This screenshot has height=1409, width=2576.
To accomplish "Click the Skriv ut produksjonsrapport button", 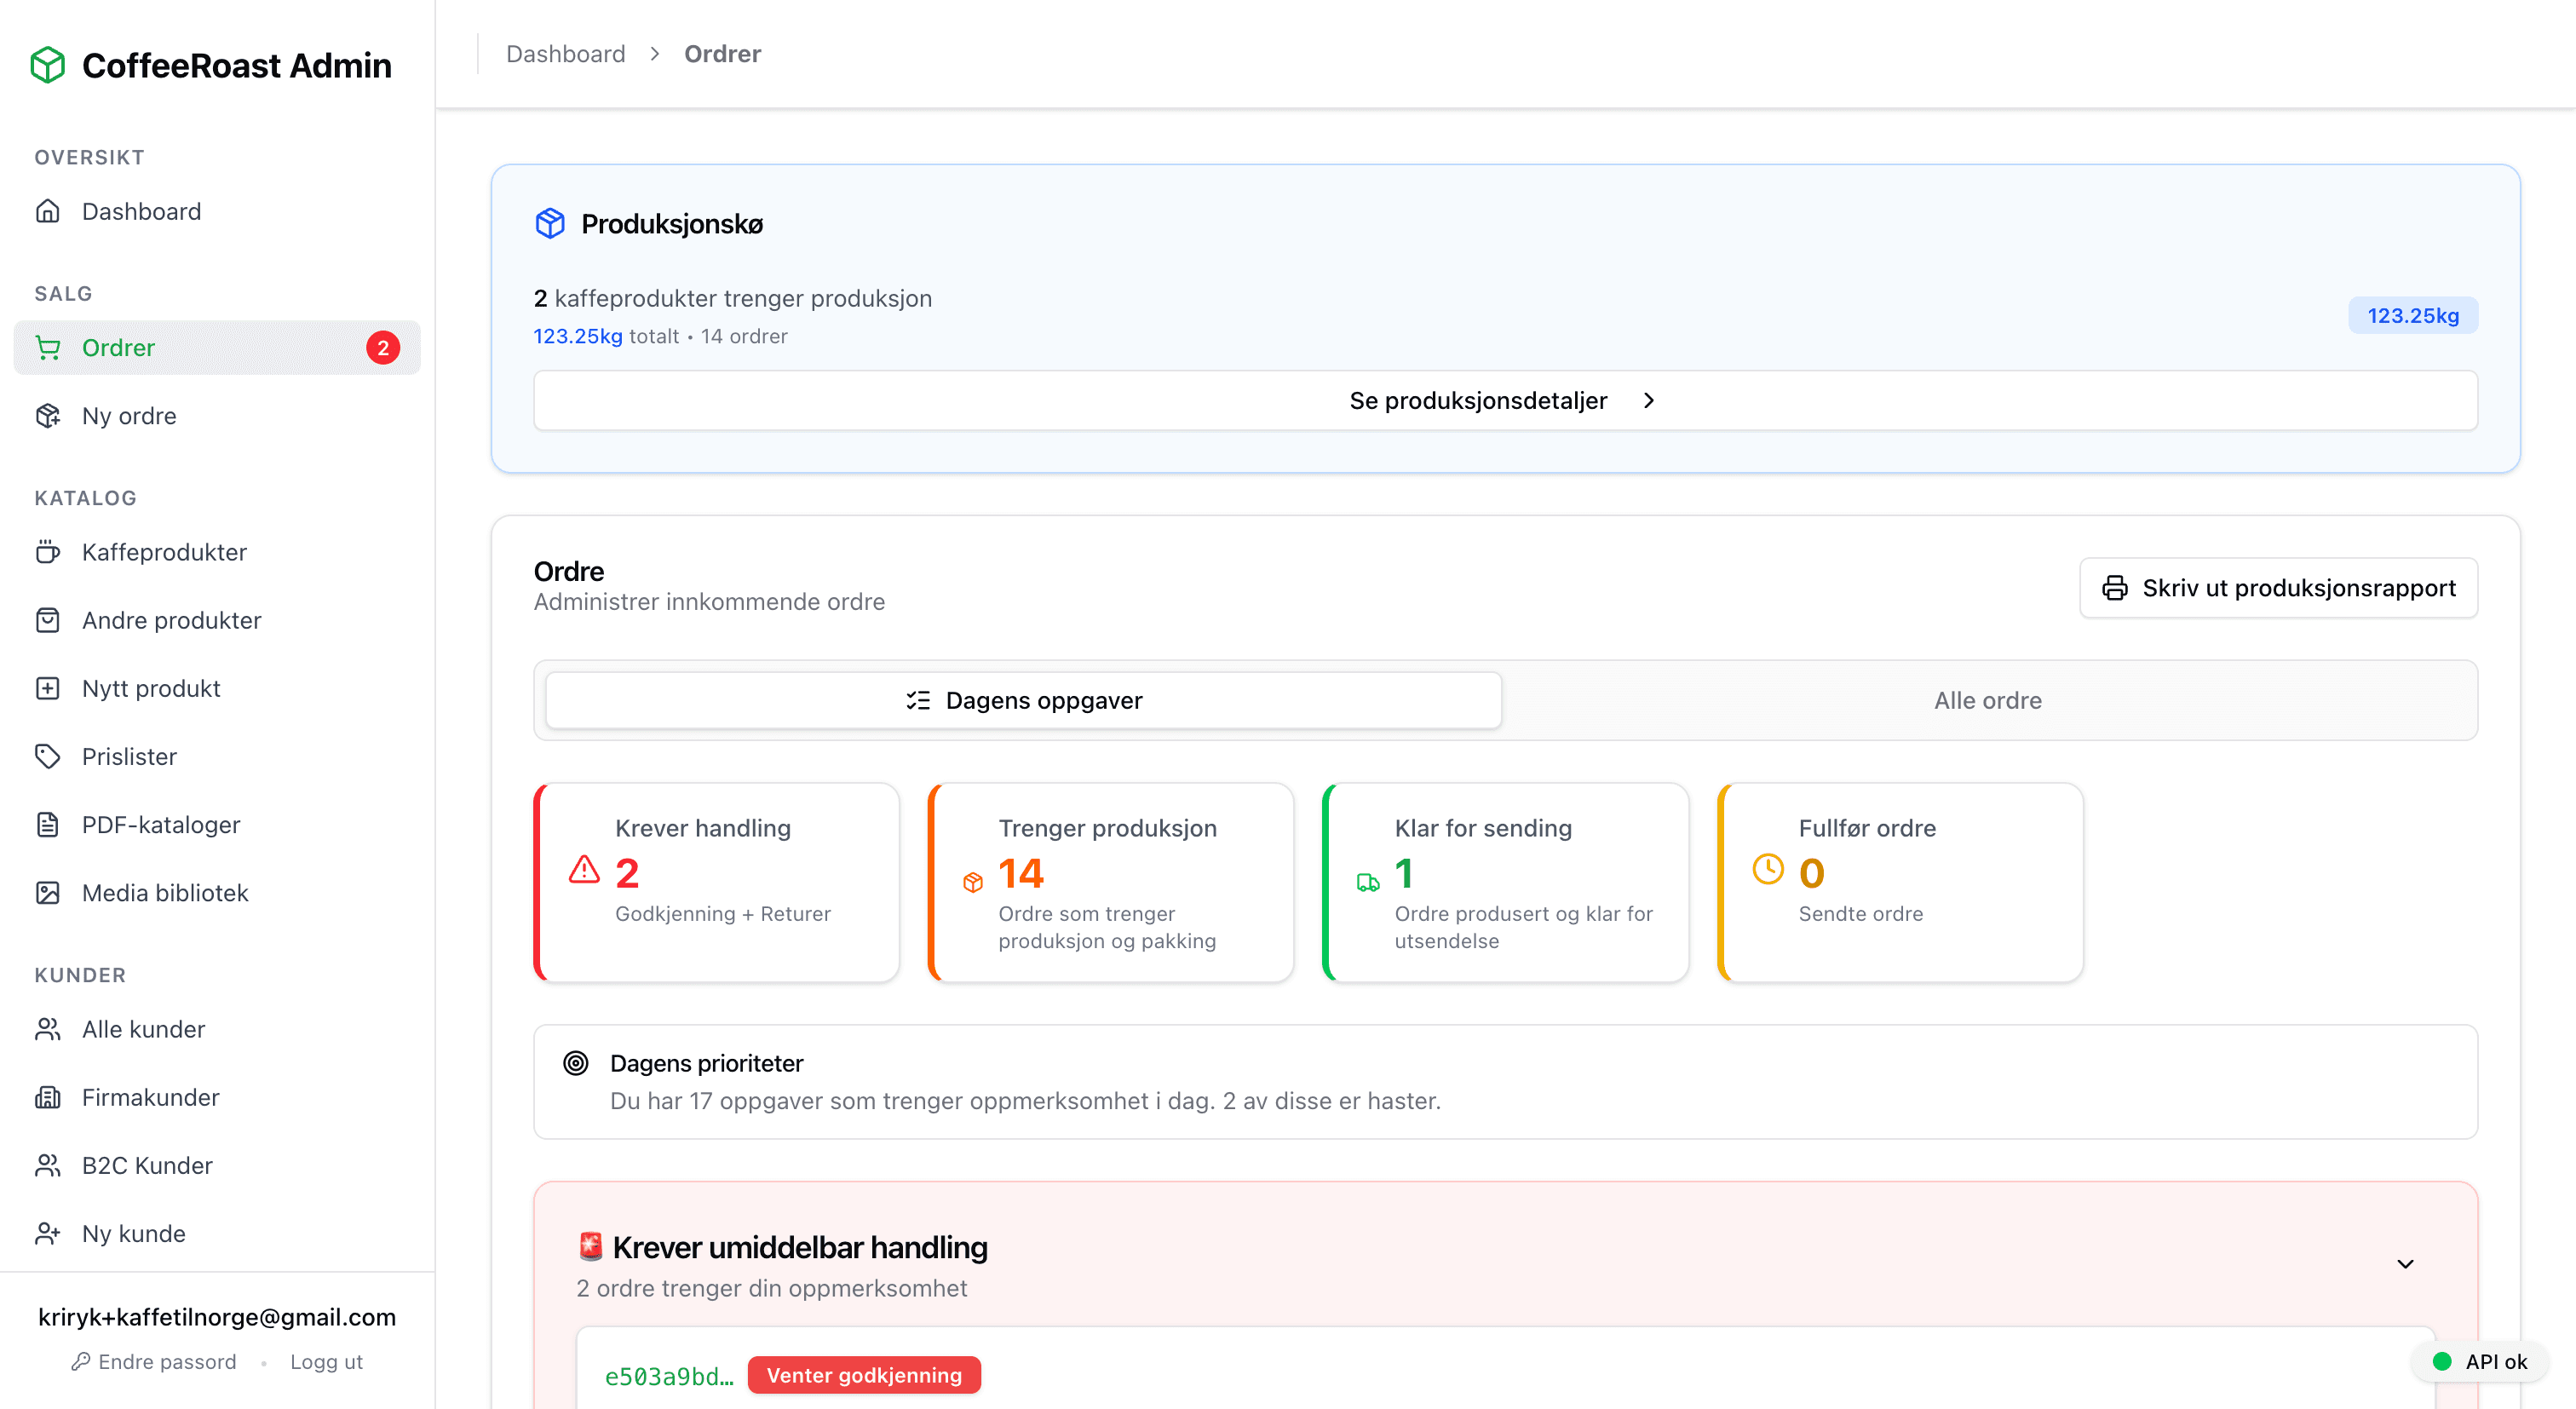I will point(2278,588).
